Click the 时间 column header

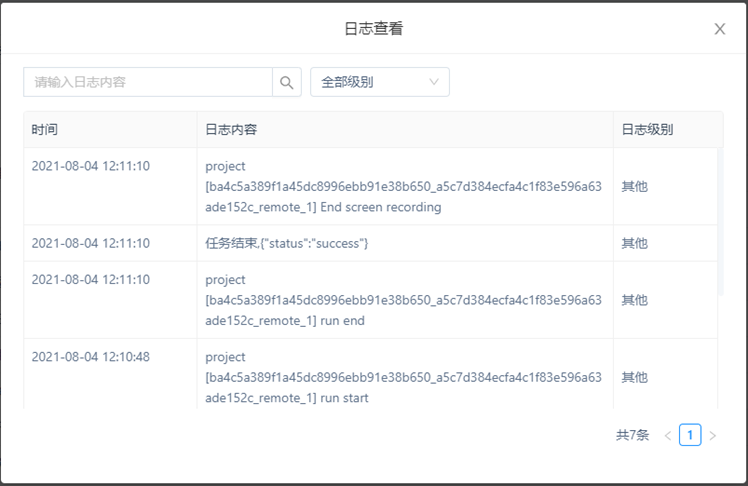click(45, 130)
